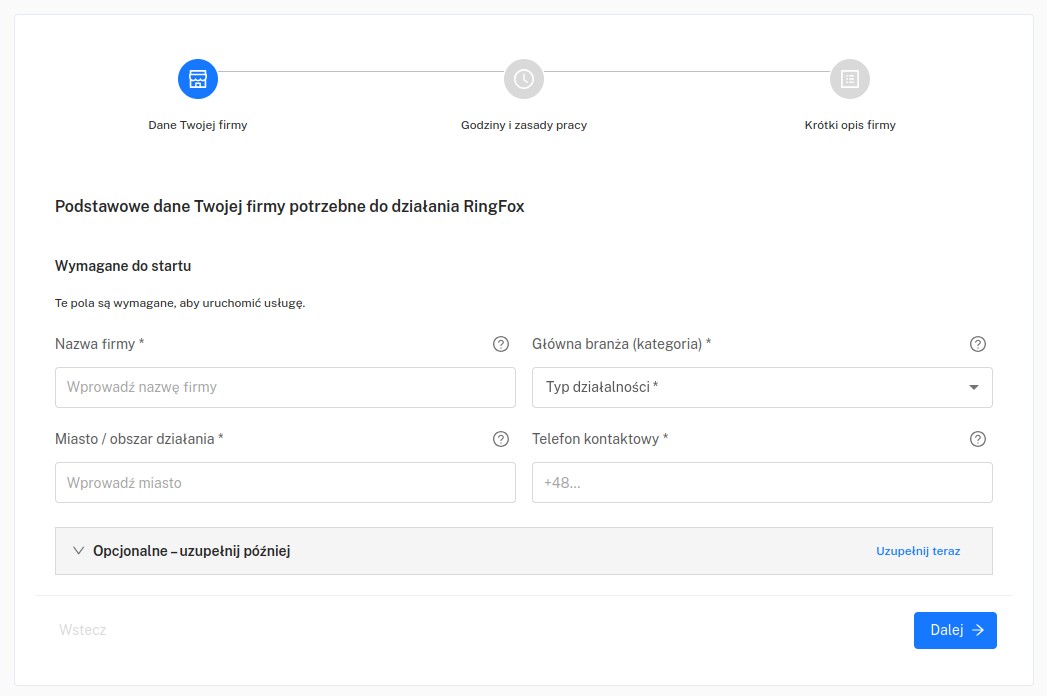
Task: Focus the Wprowadź nazwę firmy input
Action: 285,387
